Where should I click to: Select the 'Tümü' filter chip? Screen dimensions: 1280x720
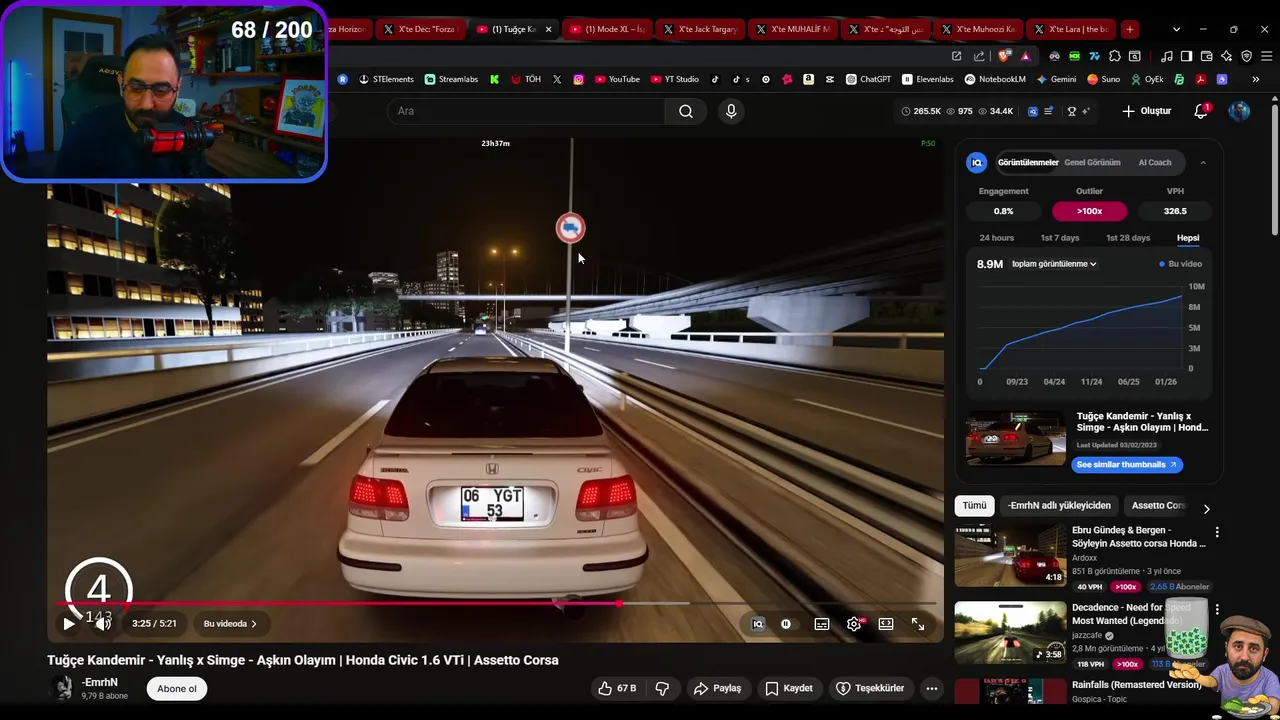tap(974, 506)
